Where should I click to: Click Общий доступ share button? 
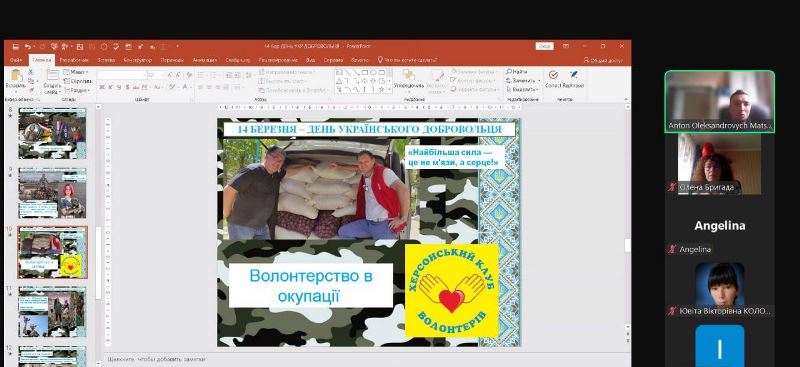pyautogui.click(x=604, y=60)
